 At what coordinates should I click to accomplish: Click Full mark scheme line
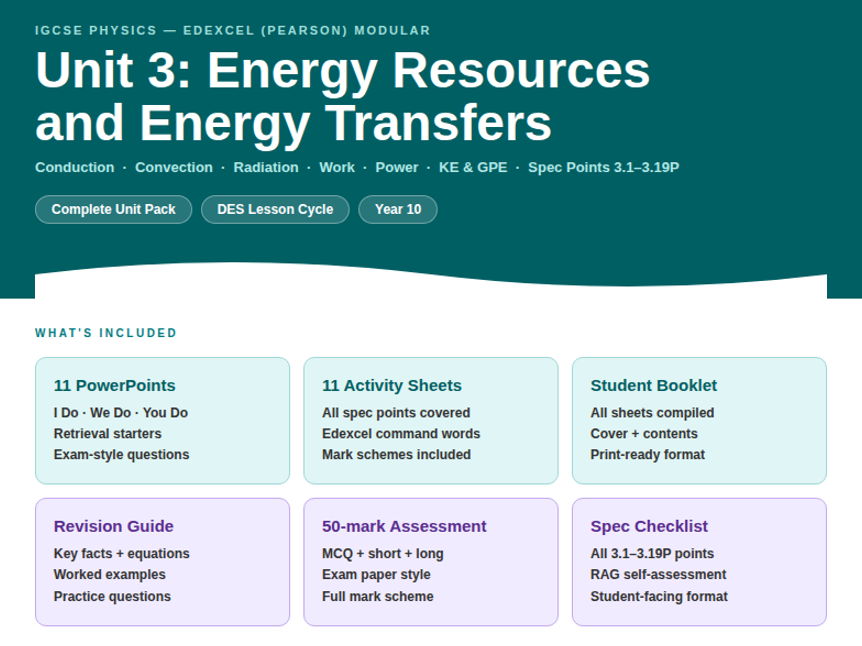378,596
